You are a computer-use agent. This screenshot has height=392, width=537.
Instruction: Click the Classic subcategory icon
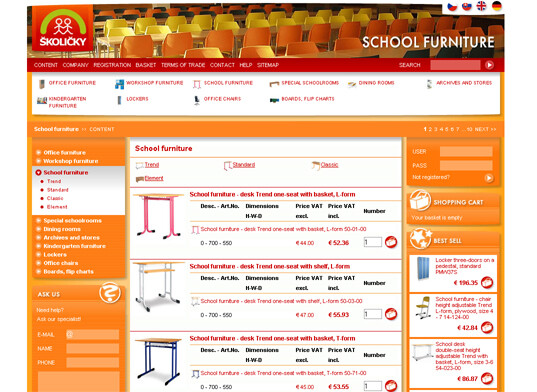[x=315, y=165]
